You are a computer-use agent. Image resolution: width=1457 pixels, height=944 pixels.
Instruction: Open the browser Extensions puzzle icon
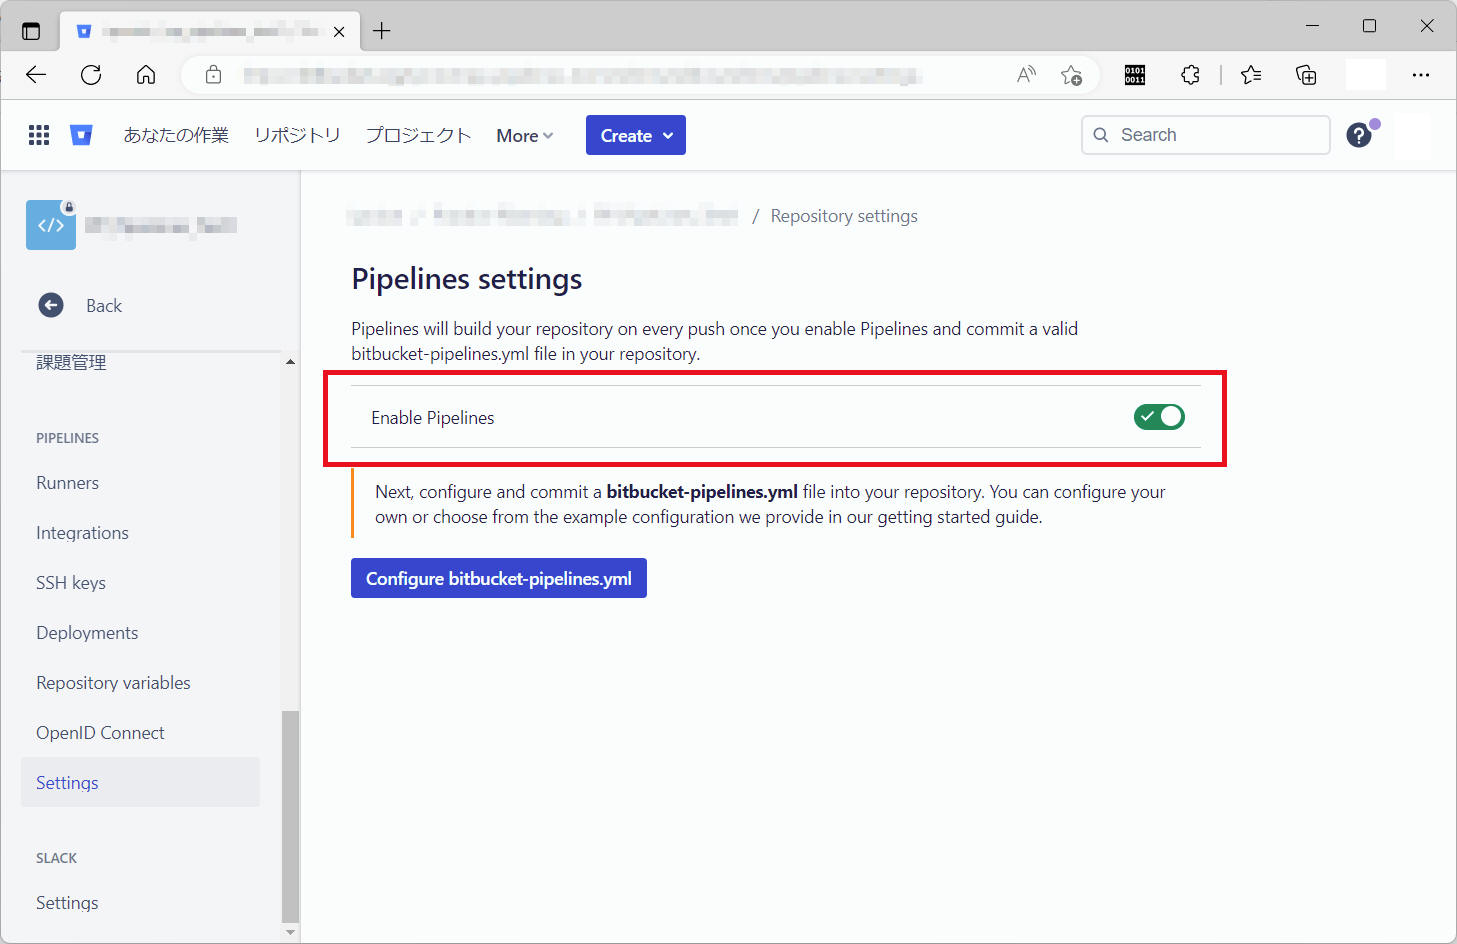1190,74
